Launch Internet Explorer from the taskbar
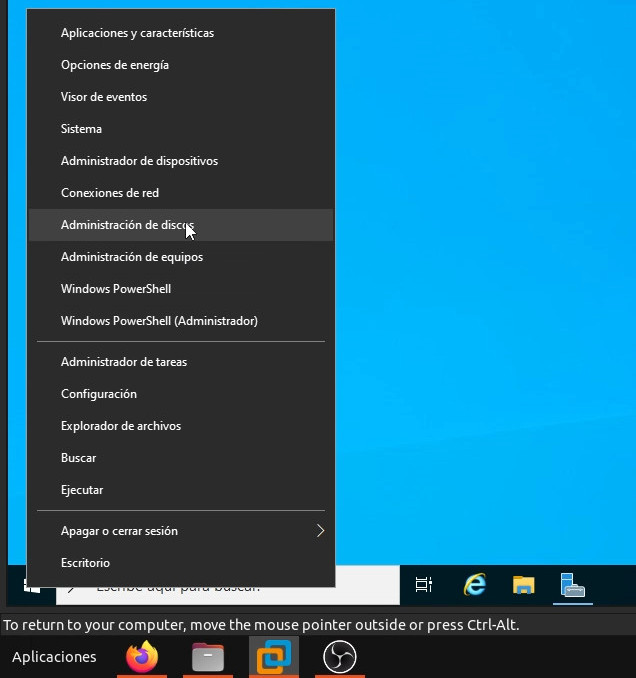The width and height of the screenshot is (636, 678). [474, 585]
